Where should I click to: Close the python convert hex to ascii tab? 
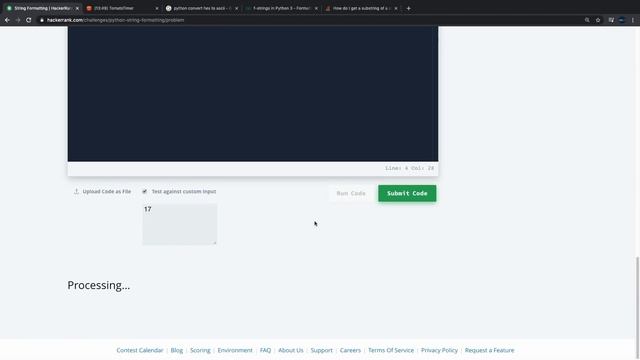tap(236, 8)
